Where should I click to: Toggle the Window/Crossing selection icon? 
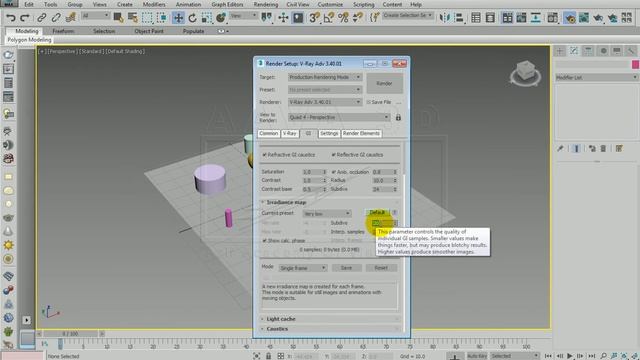pyautogui.click(x=162, y=18)
